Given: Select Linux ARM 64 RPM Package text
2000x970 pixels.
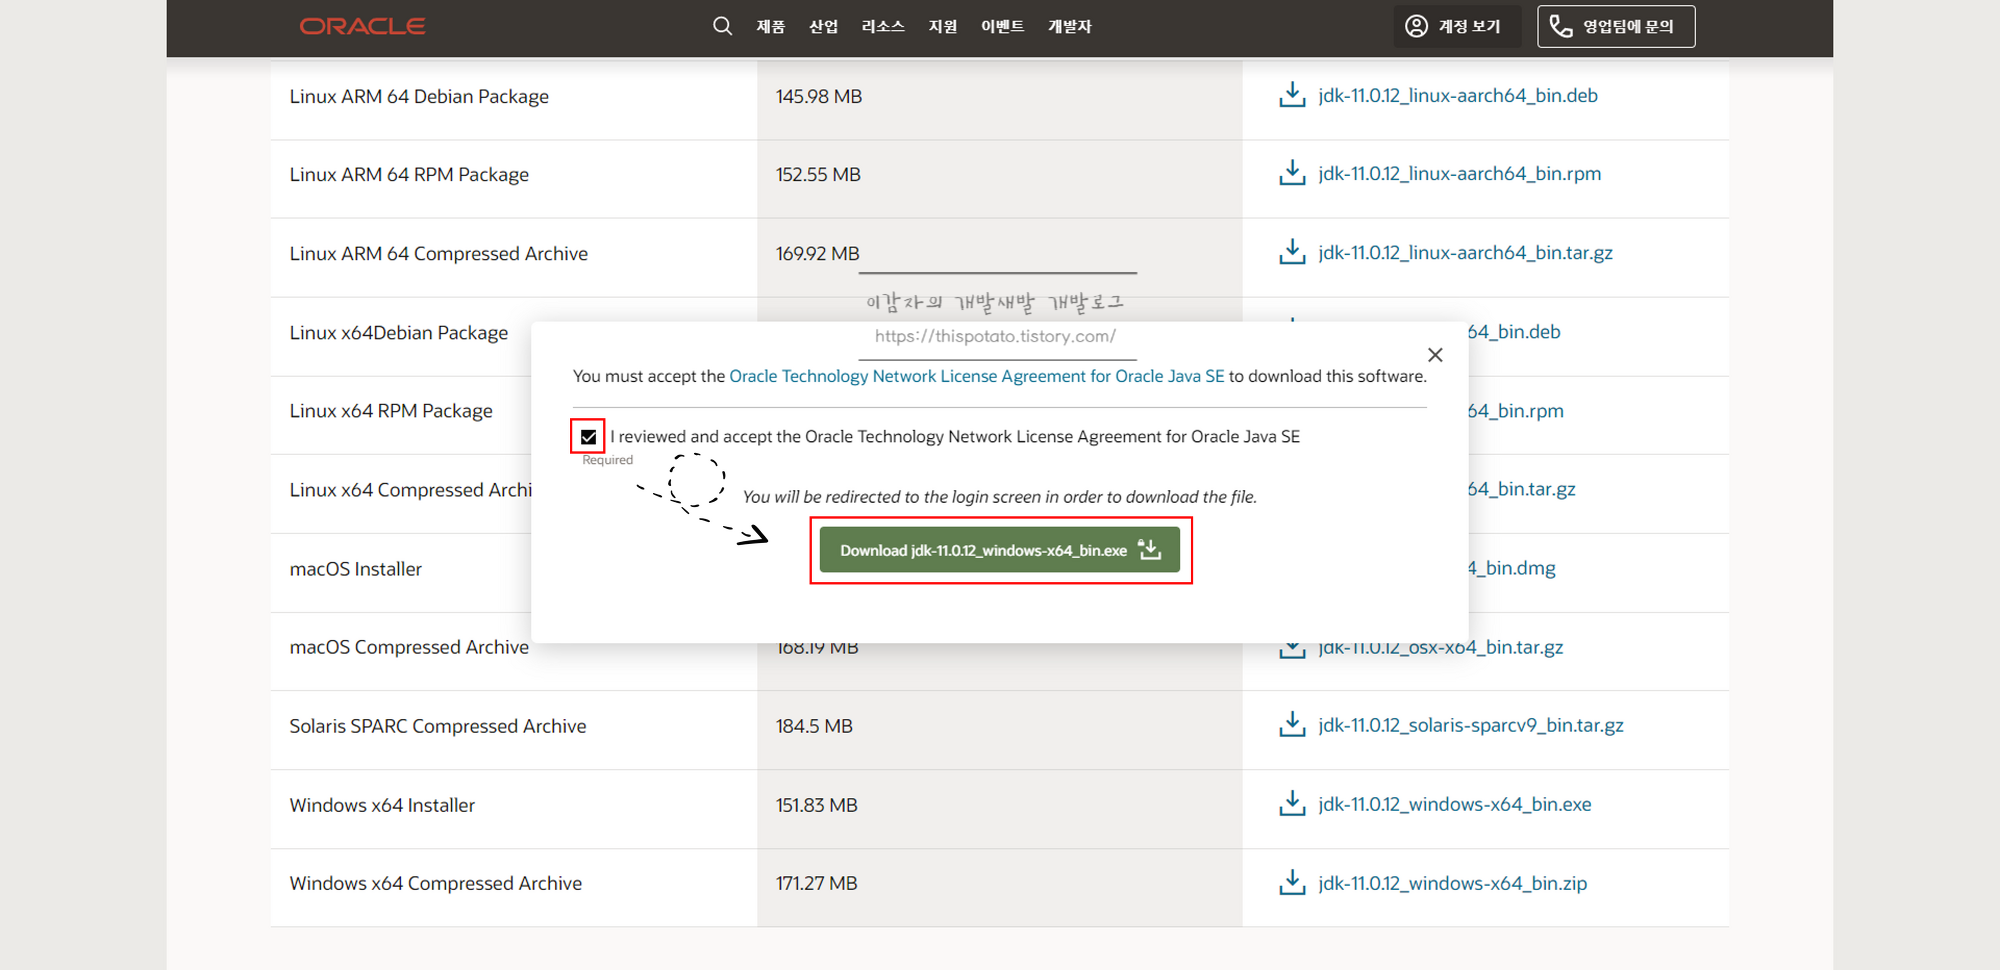Looking at the screenshot, I should (409, 175).
